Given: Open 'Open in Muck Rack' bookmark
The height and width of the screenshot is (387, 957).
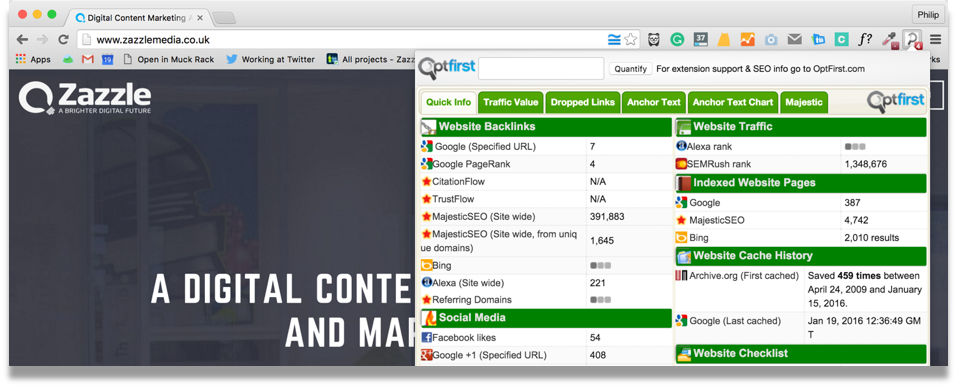Looking at the screenshot, I should click(x=168, y=59).
